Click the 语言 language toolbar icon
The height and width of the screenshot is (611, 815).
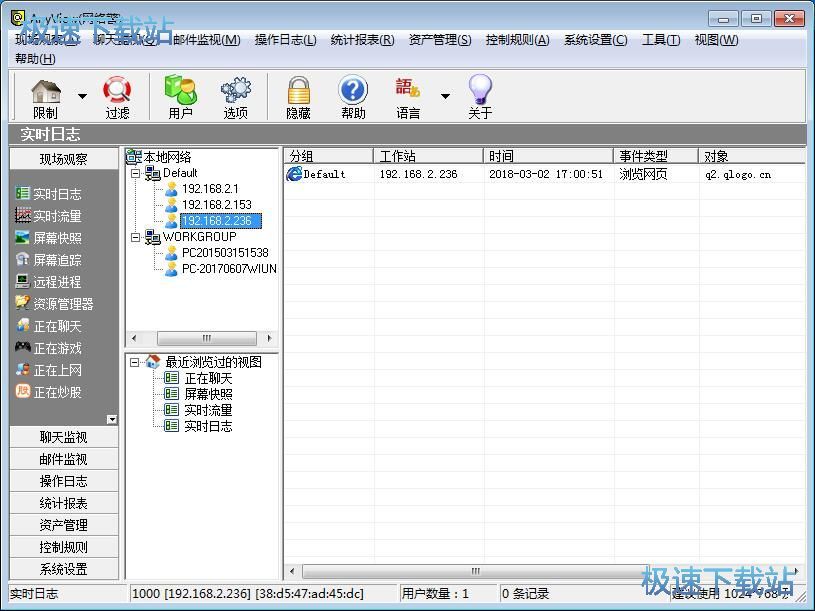(408, 98)
